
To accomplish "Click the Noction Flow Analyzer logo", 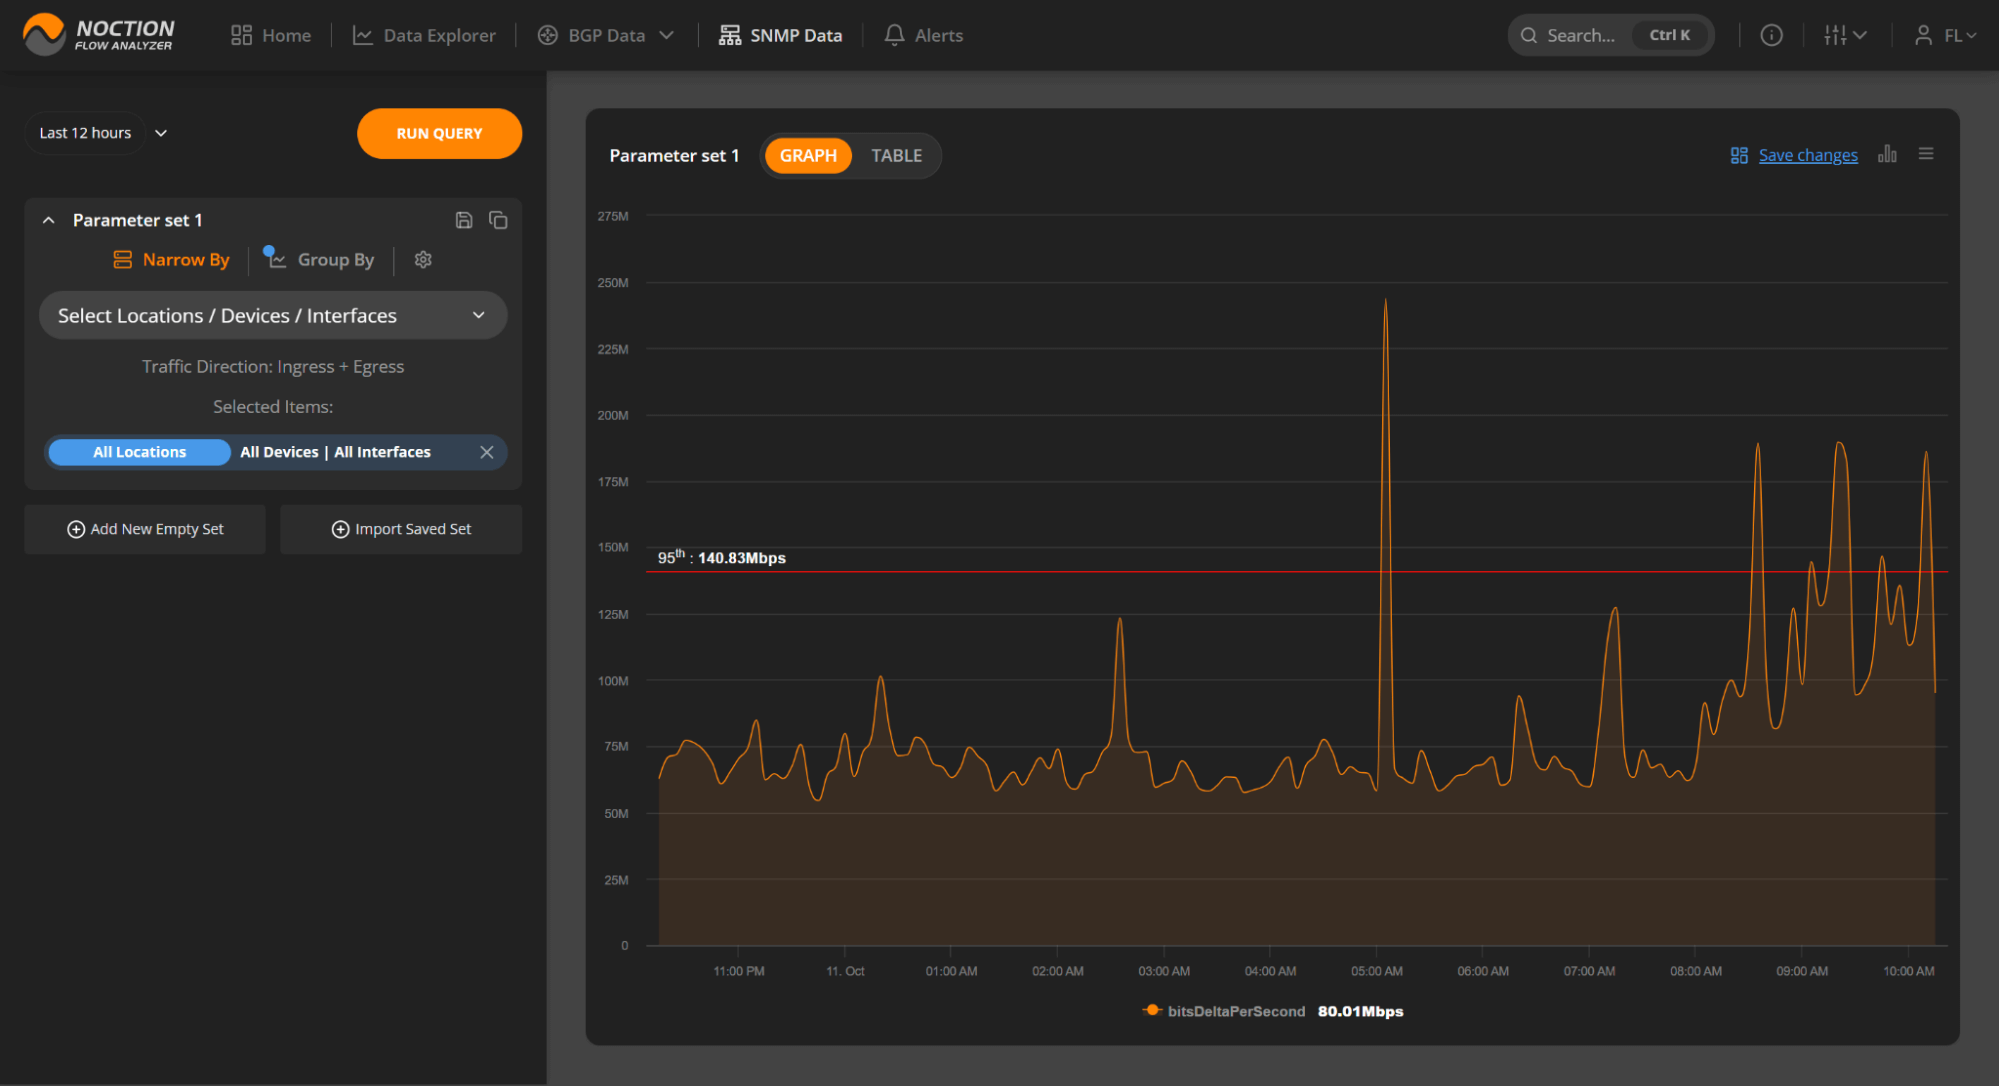I will click(98, 34).
